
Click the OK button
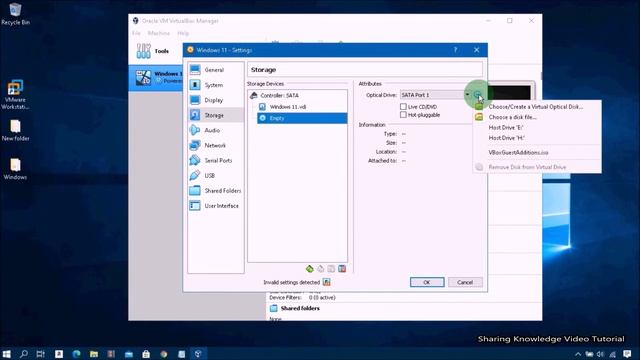tap(427, 282)
